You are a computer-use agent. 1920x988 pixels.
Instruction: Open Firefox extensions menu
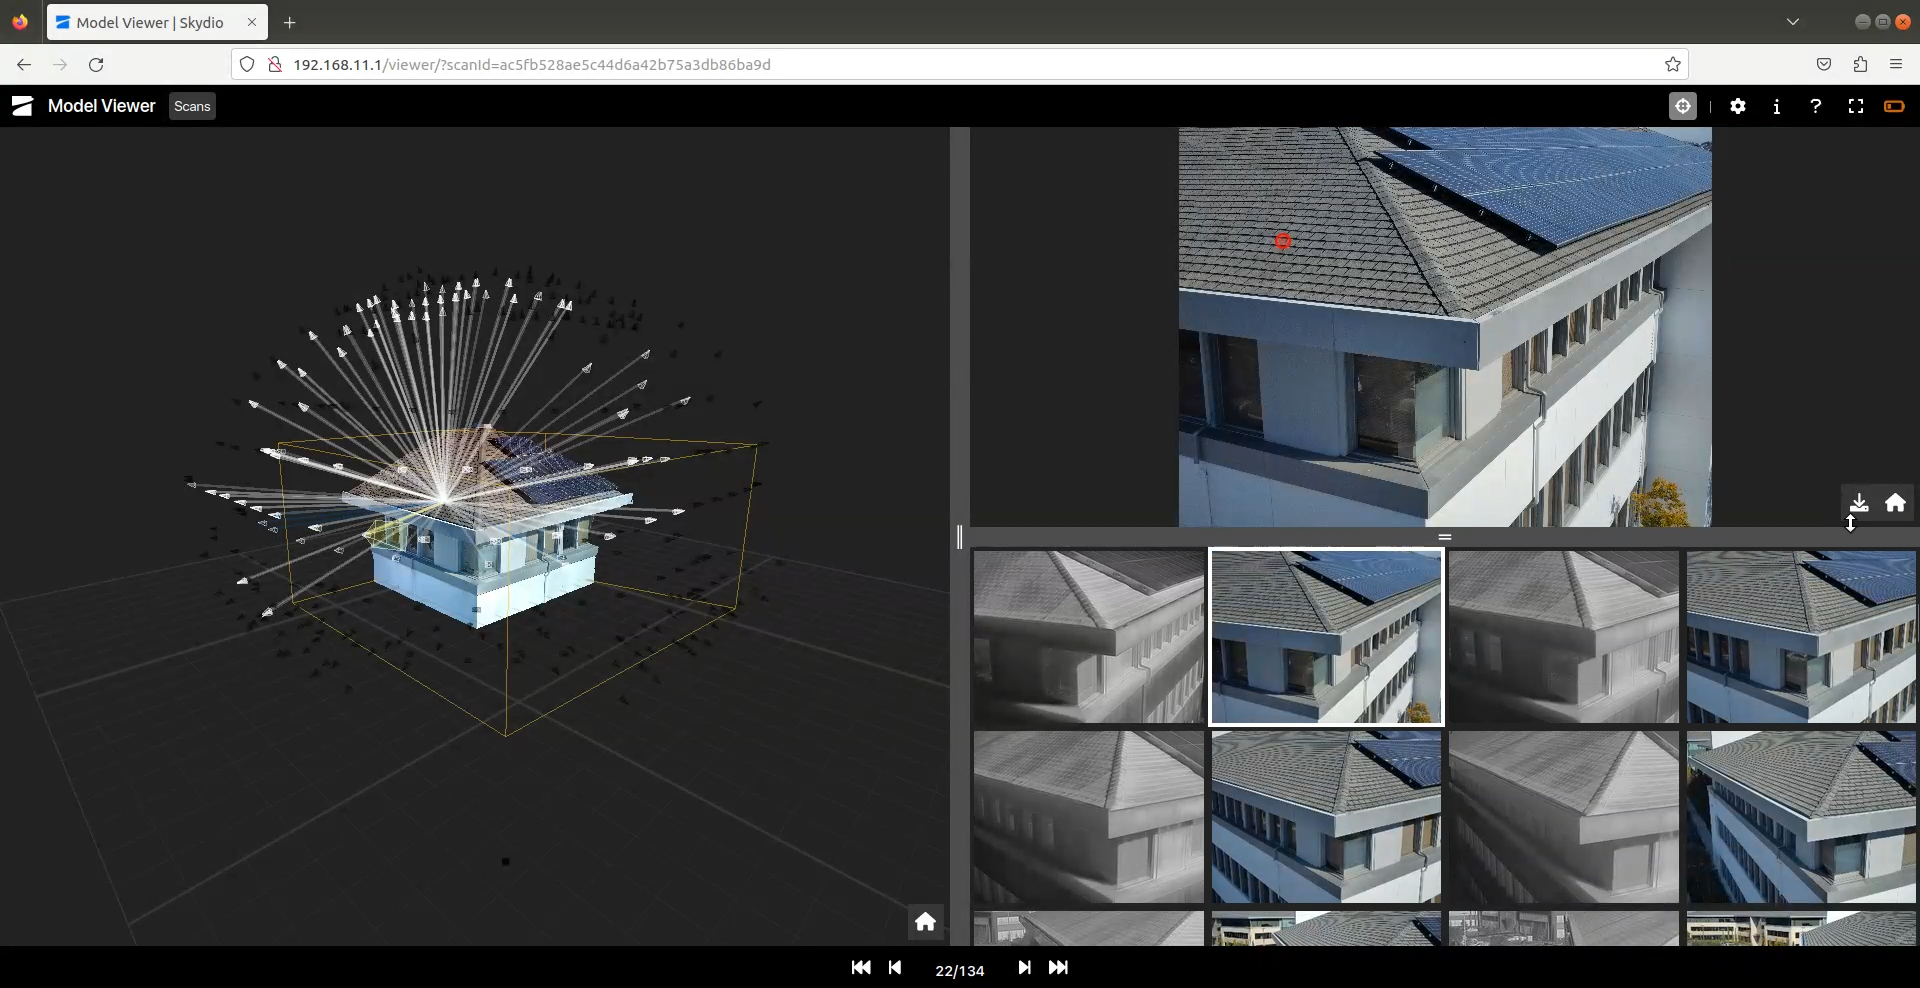pyautogui.click(x=1860, y=64)
